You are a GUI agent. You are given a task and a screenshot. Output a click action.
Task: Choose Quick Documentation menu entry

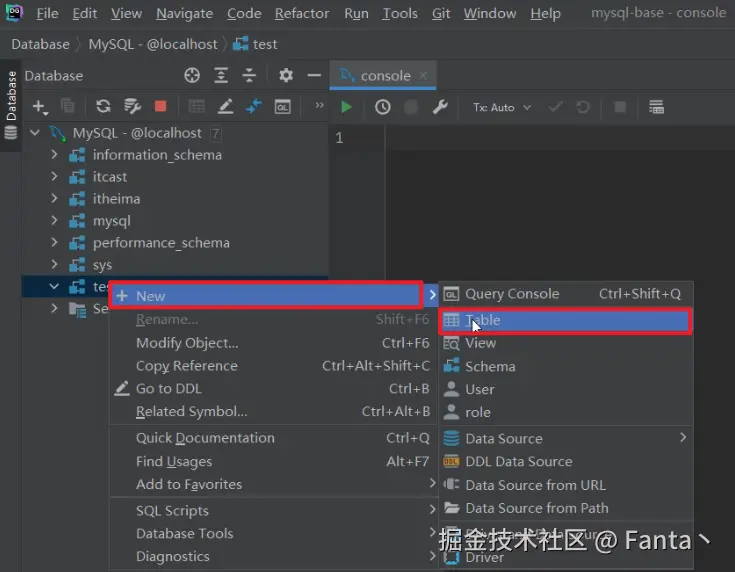273,438
